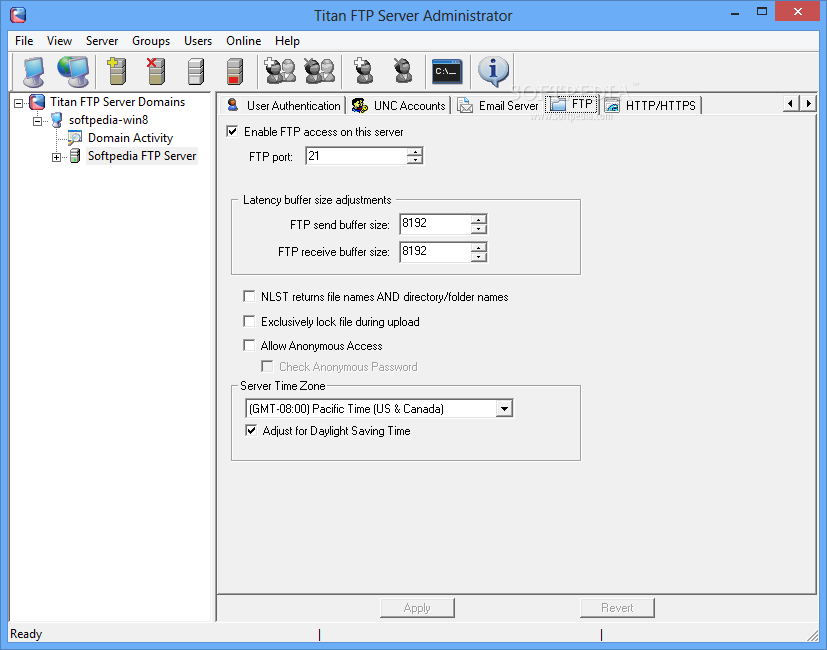Click the remote connect globe-computer icon

pyautogui.click(x=73, y=72)
